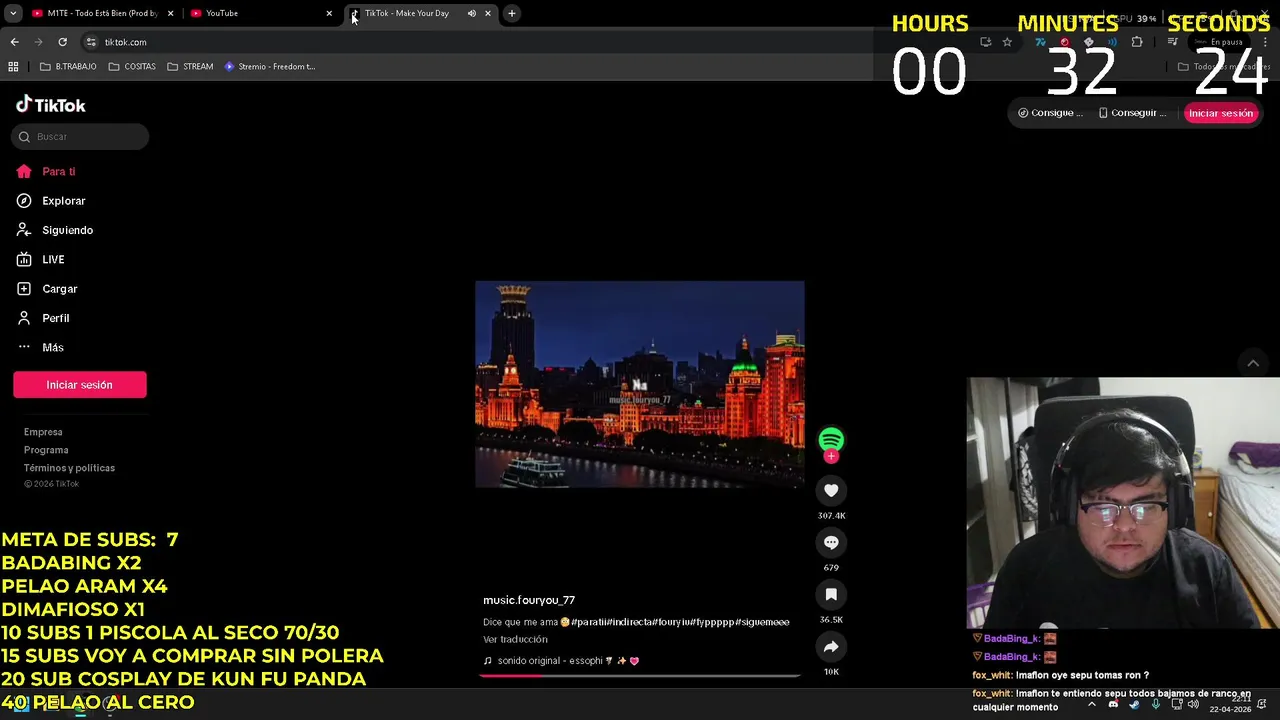Mute the TikTok tab audio icon
Viewport: 1280px width, 720px height.
471,13
